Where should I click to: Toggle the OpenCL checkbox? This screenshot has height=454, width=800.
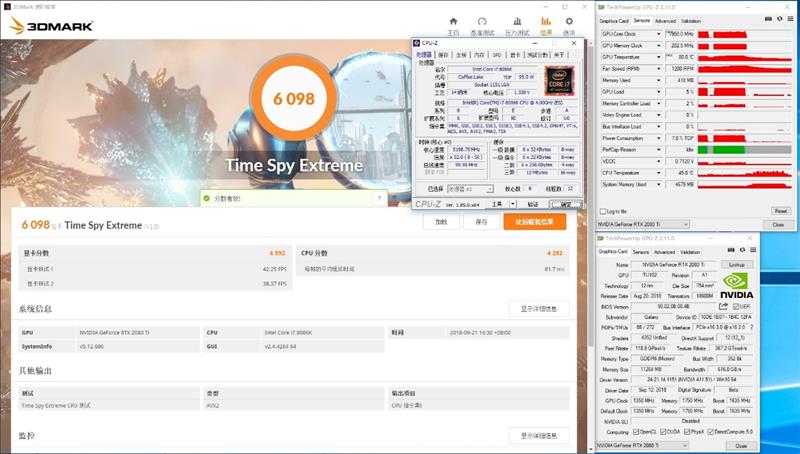pos(636,432)
